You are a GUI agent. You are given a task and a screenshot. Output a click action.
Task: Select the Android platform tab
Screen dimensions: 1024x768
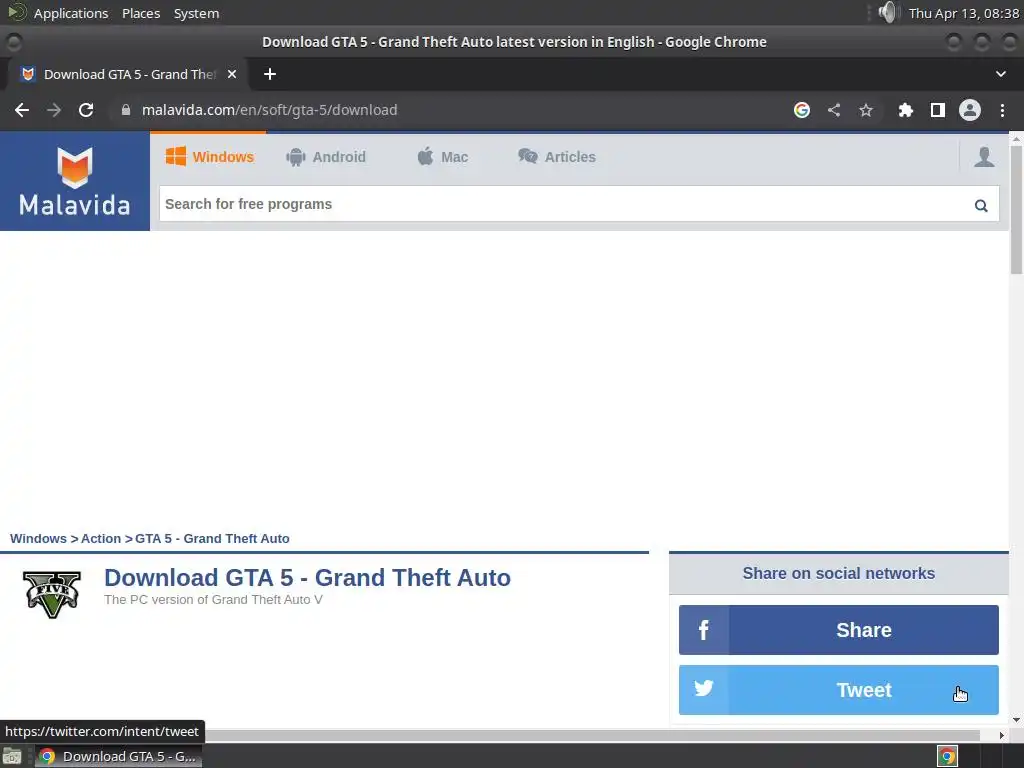tap(326, 157)
